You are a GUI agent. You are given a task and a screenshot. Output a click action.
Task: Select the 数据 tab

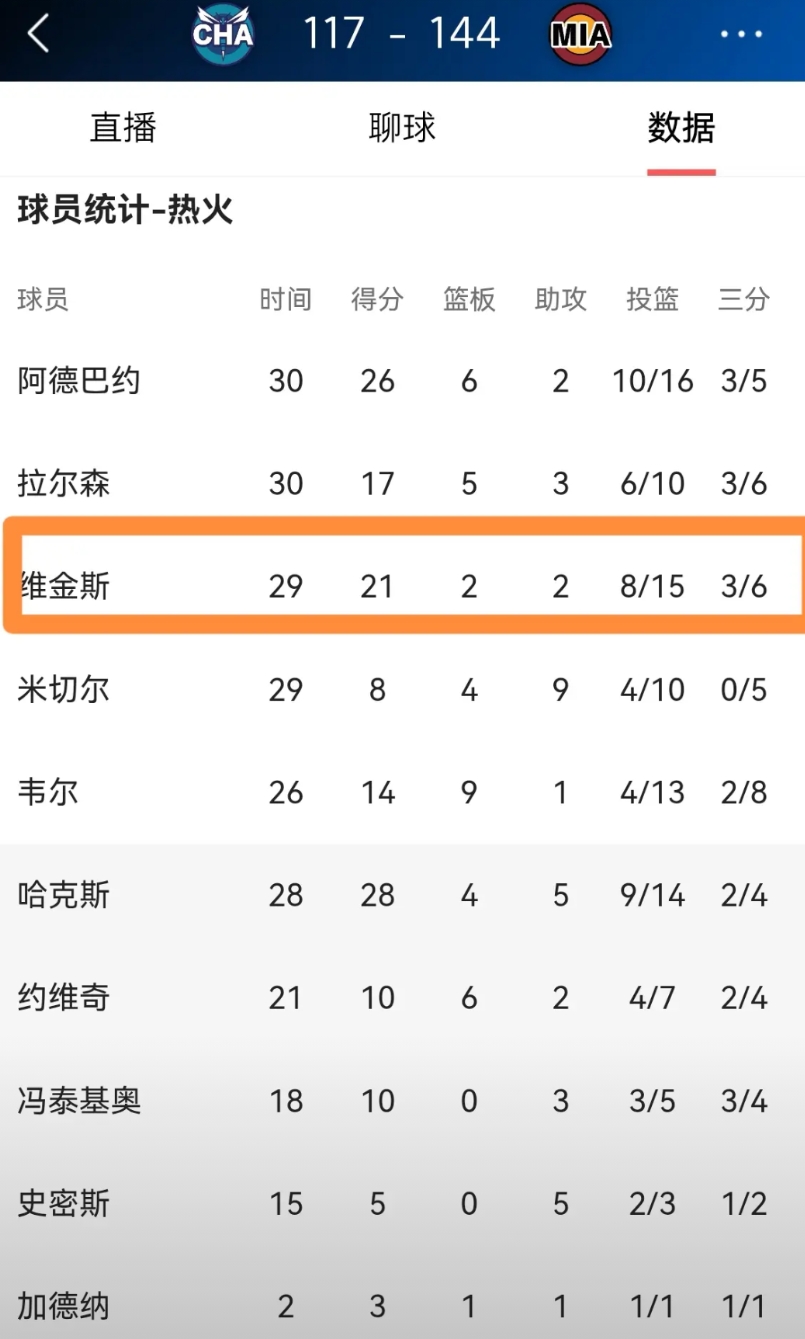coord(681,128)
